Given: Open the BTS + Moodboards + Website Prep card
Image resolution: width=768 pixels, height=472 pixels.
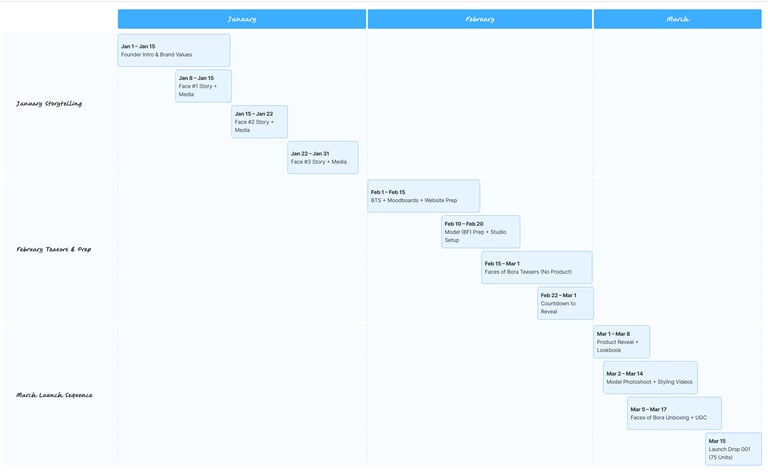Looking at the screenshot, I should pyautogui.click(x=424, y=196).
